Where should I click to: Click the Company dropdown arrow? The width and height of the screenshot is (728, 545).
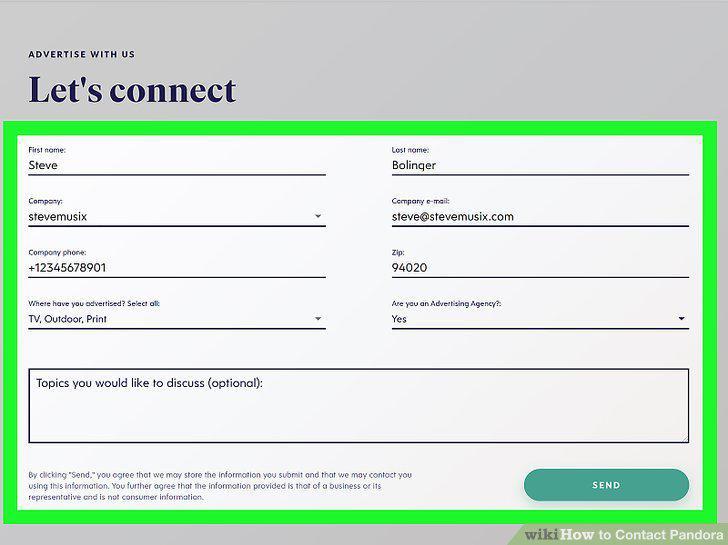pyautogui.click(x=318, y=216)
